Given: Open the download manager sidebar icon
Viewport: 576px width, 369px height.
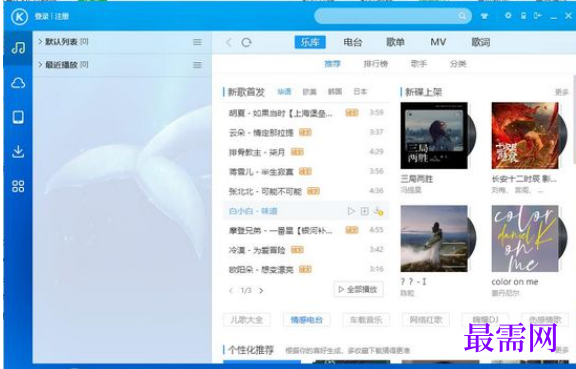Looking at the screenshot, I should (18, 151).
